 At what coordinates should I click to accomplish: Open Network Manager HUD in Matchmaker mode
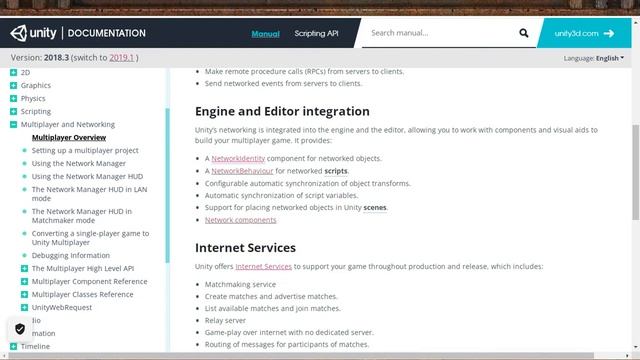click(82, 216)
